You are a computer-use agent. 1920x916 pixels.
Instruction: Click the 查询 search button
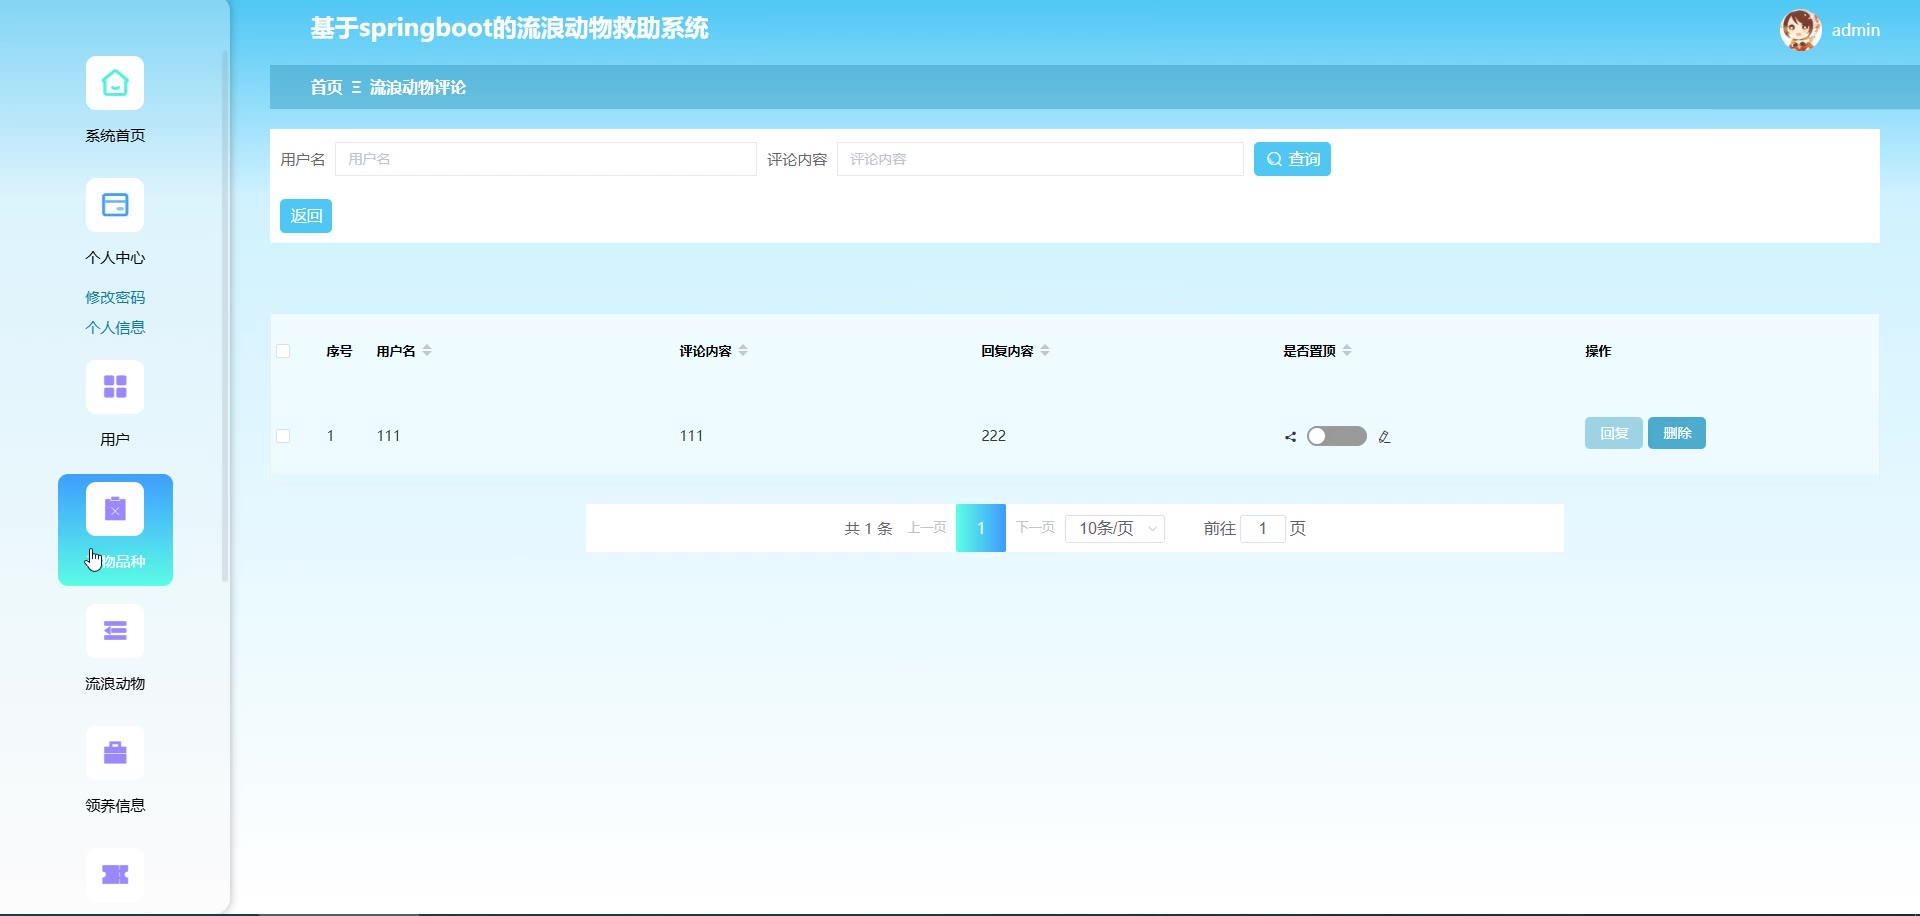pyautogui.click(x=1292, y=159)
